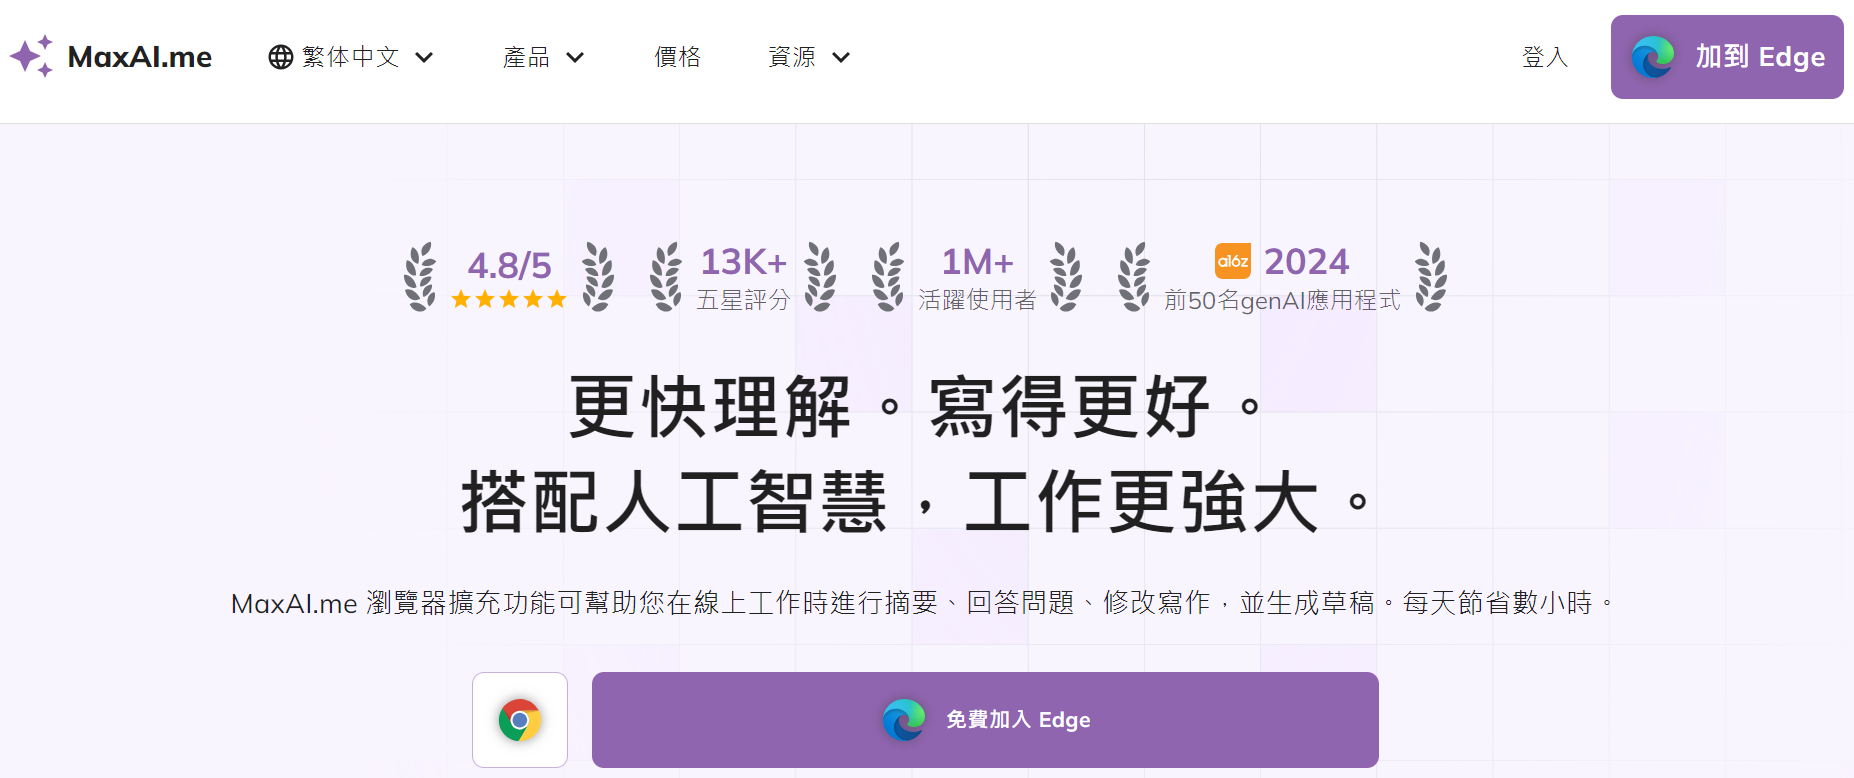
Task: Click the headline 更快理解。寫得更好。
Action: pyautogui.click(x=915, y=407)
